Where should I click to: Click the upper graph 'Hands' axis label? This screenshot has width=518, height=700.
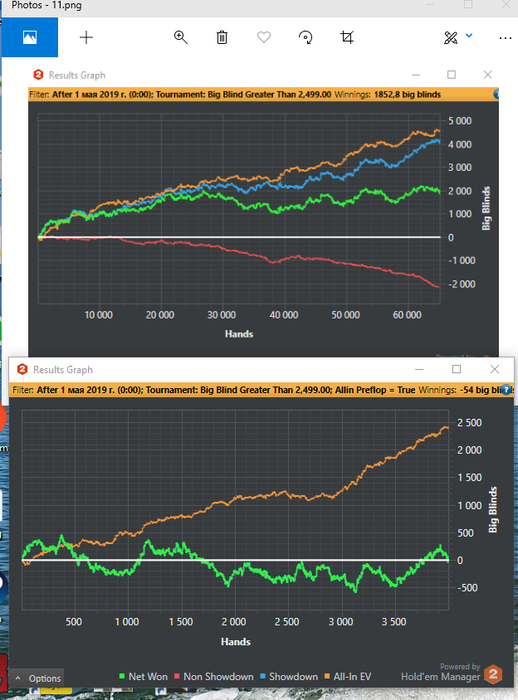pos(239,333)
